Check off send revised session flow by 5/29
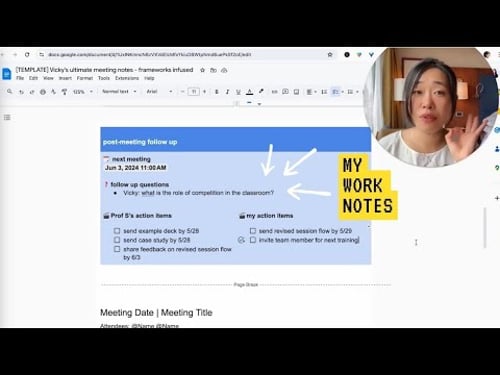 [253, 231]
